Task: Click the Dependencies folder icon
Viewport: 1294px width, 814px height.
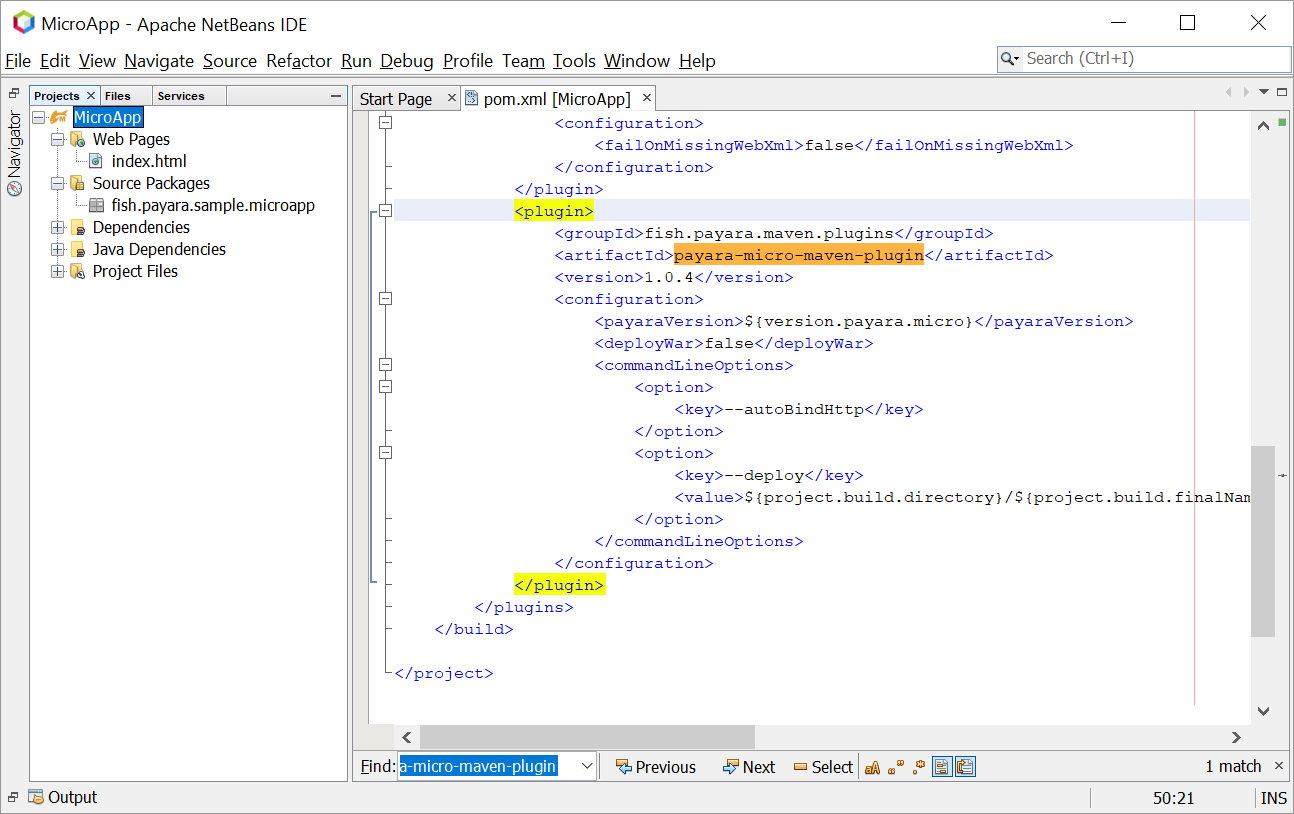Action: point(77,228)
